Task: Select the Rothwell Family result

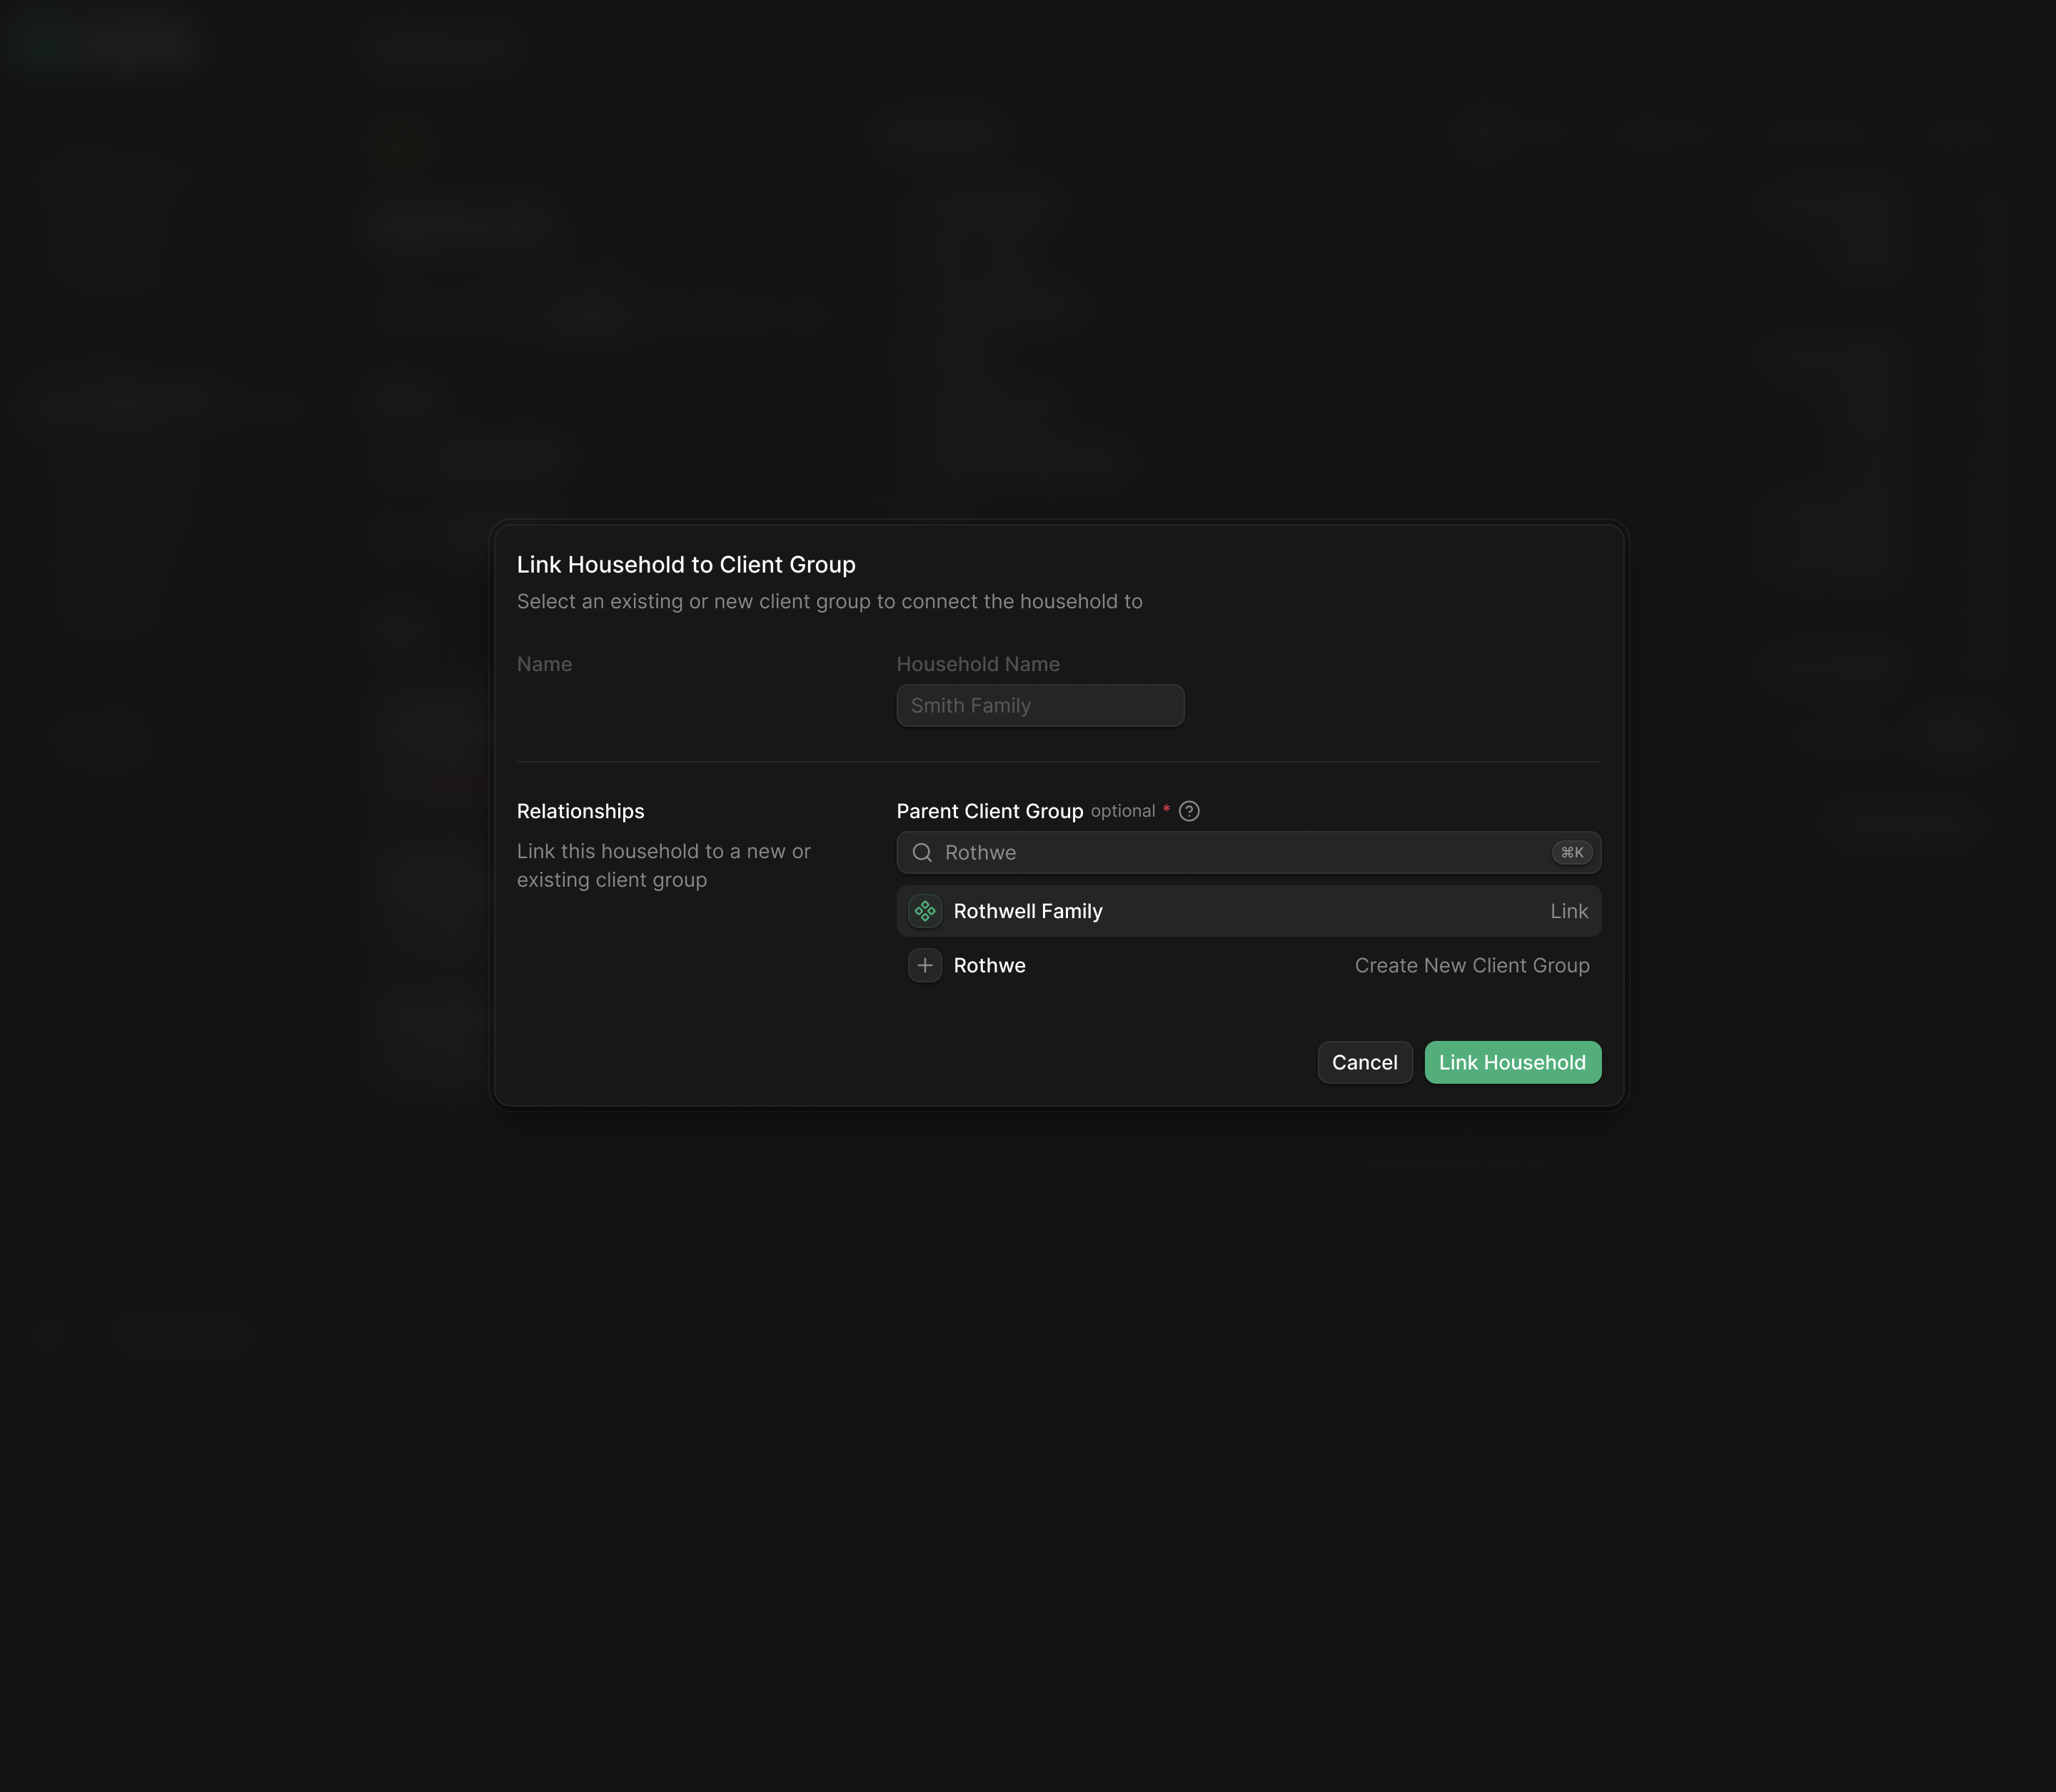Action: pos(1248,911)
